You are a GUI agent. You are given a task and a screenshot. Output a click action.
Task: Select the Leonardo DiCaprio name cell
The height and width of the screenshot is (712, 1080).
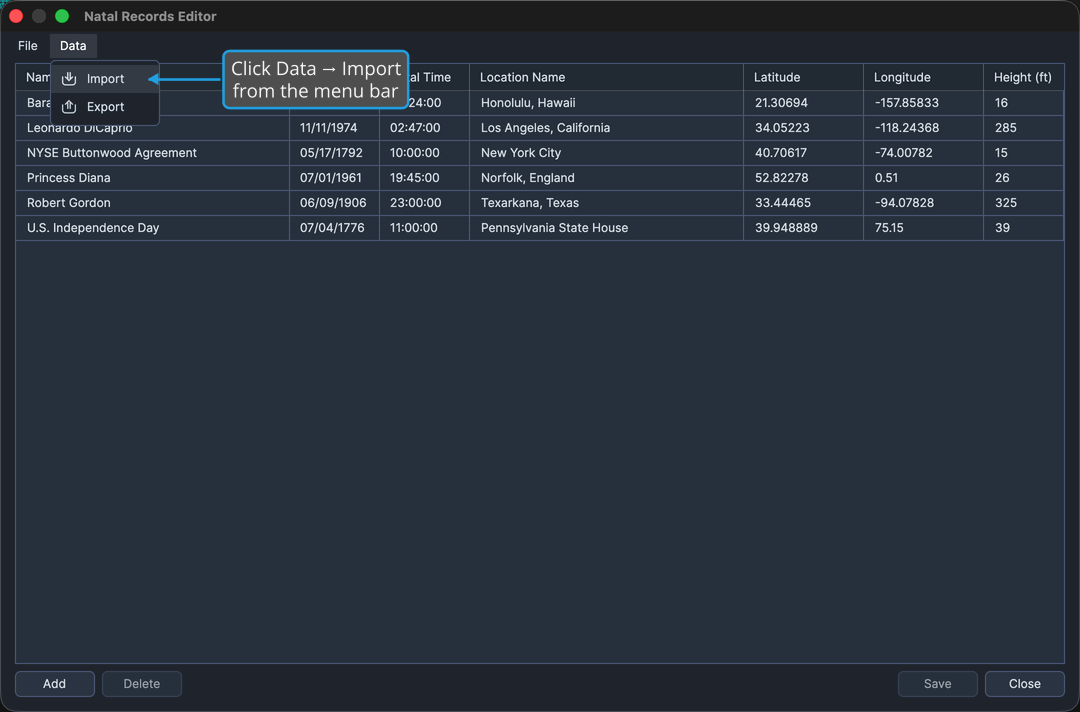(x=152, y=128)
